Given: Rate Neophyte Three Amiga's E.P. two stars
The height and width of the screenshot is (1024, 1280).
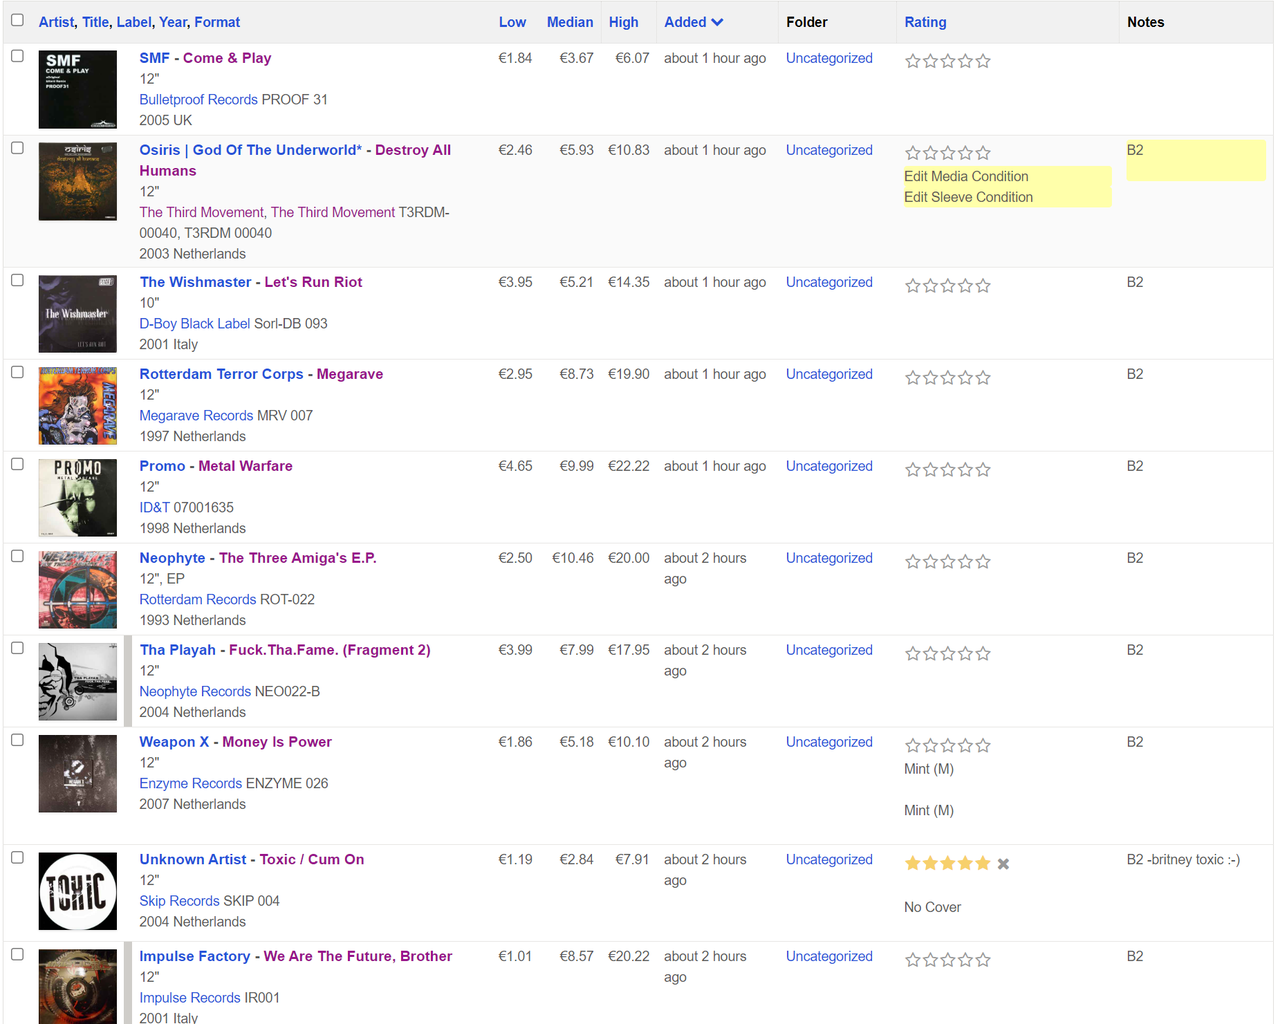Looking at the screenshot, I should point(930,562).
